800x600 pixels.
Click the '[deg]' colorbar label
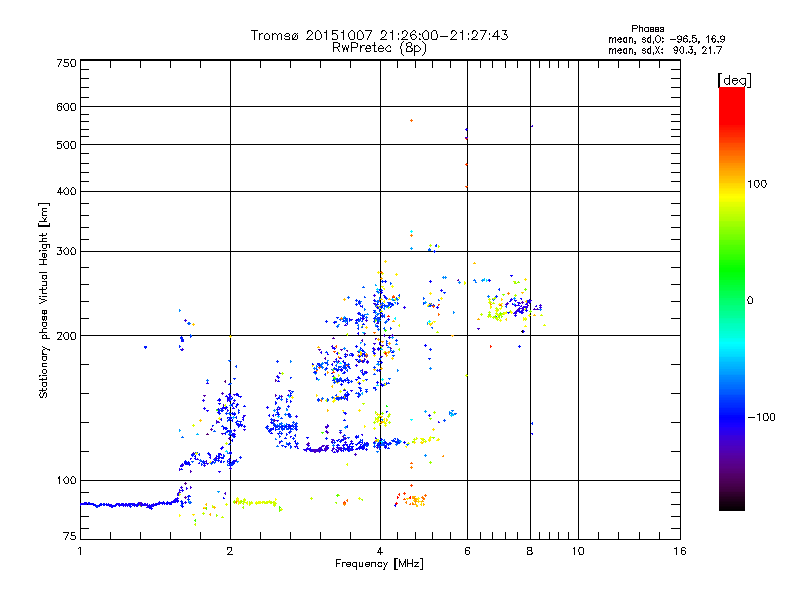point(734,80)
